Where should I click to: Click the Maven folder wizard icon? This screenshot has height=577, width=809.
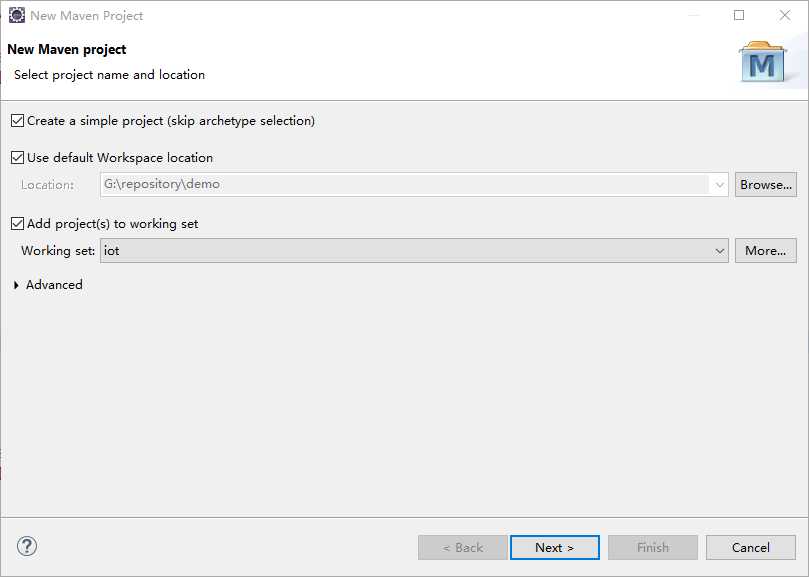762,62
